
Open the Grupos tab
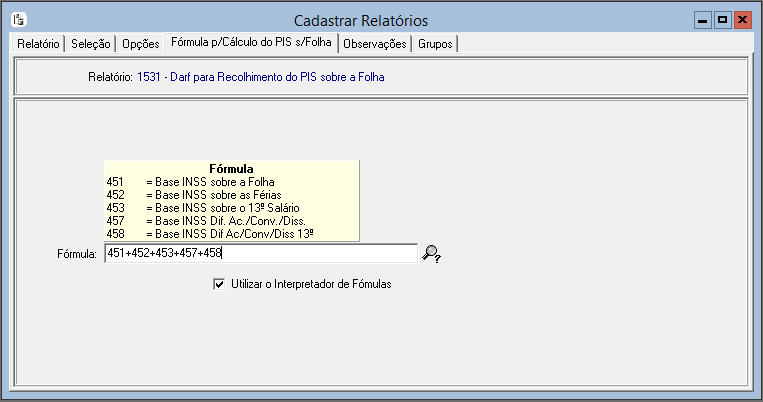tap(435, 44)
